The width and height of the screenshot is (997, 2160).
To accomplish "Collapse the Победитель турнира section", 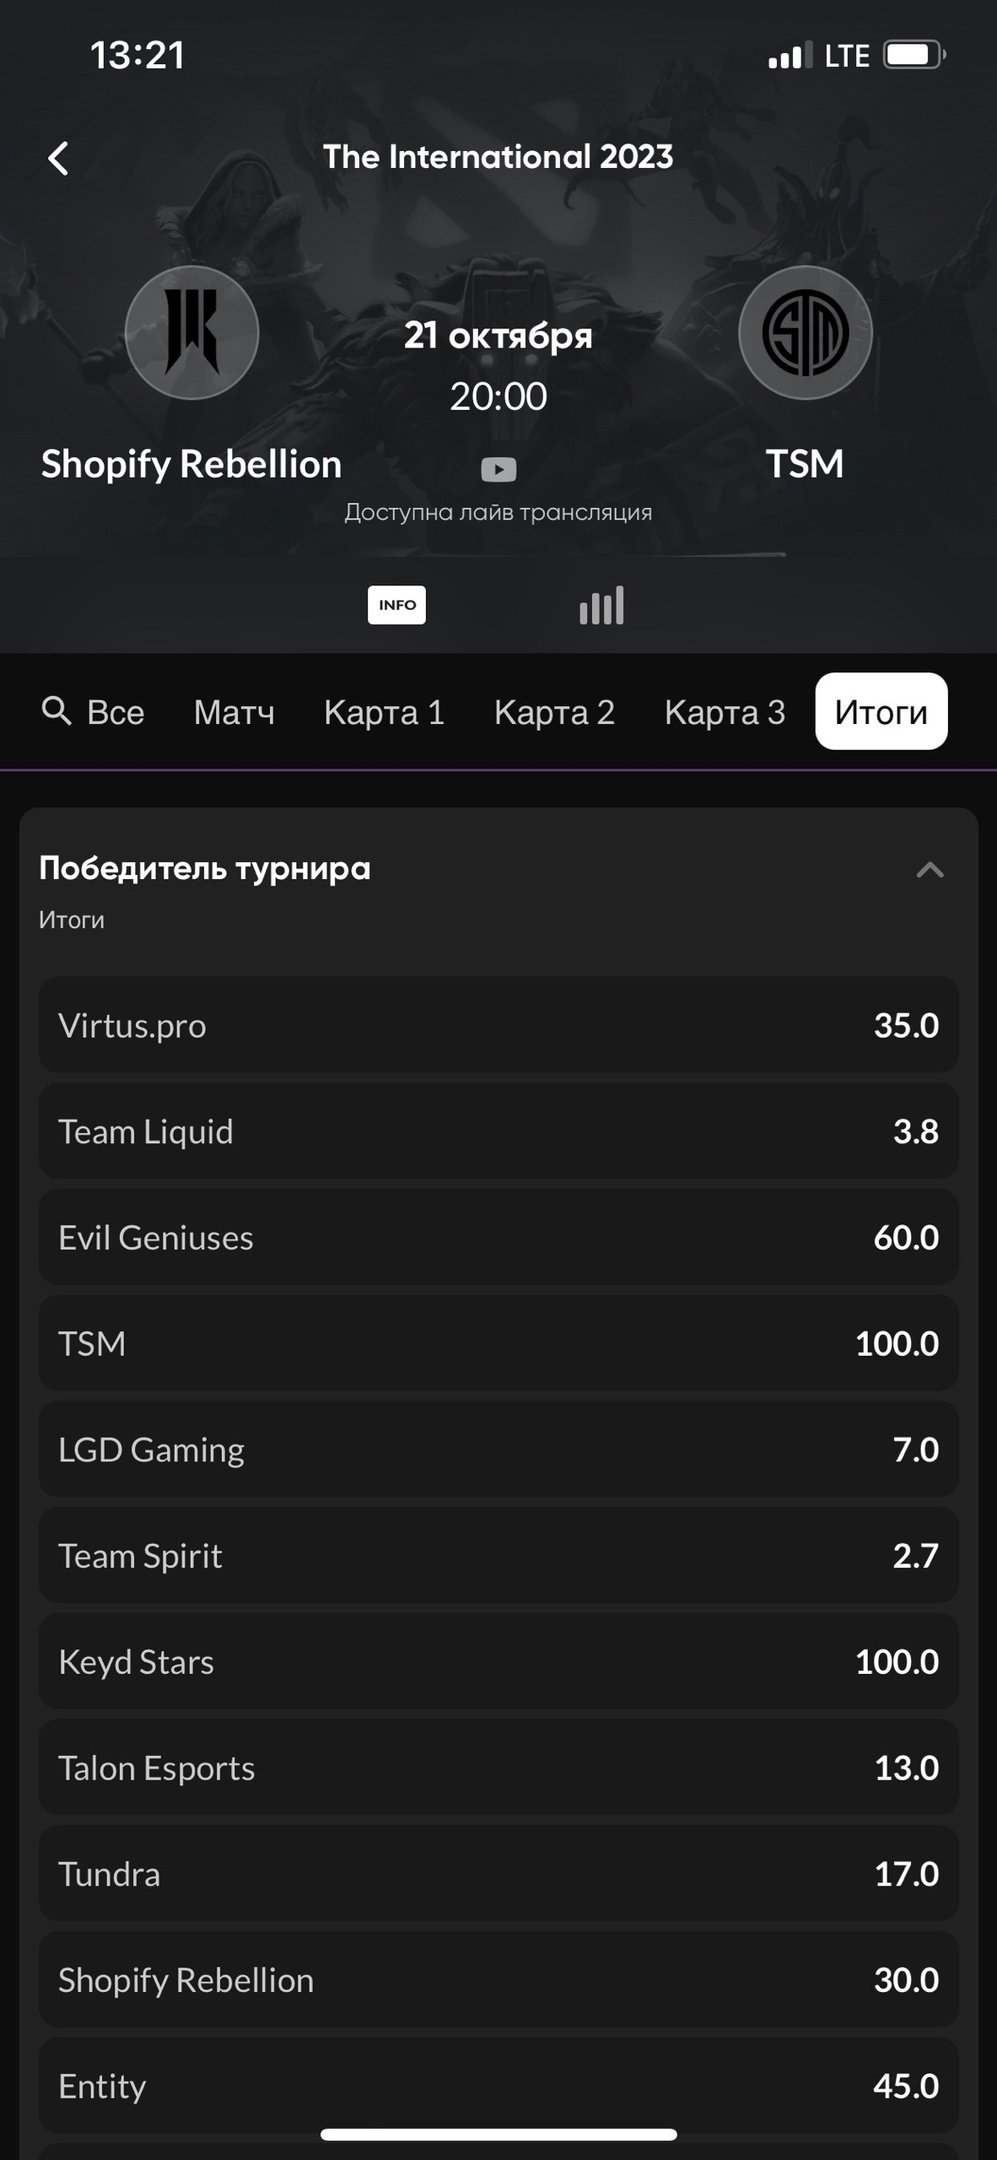I will [930, 870].
